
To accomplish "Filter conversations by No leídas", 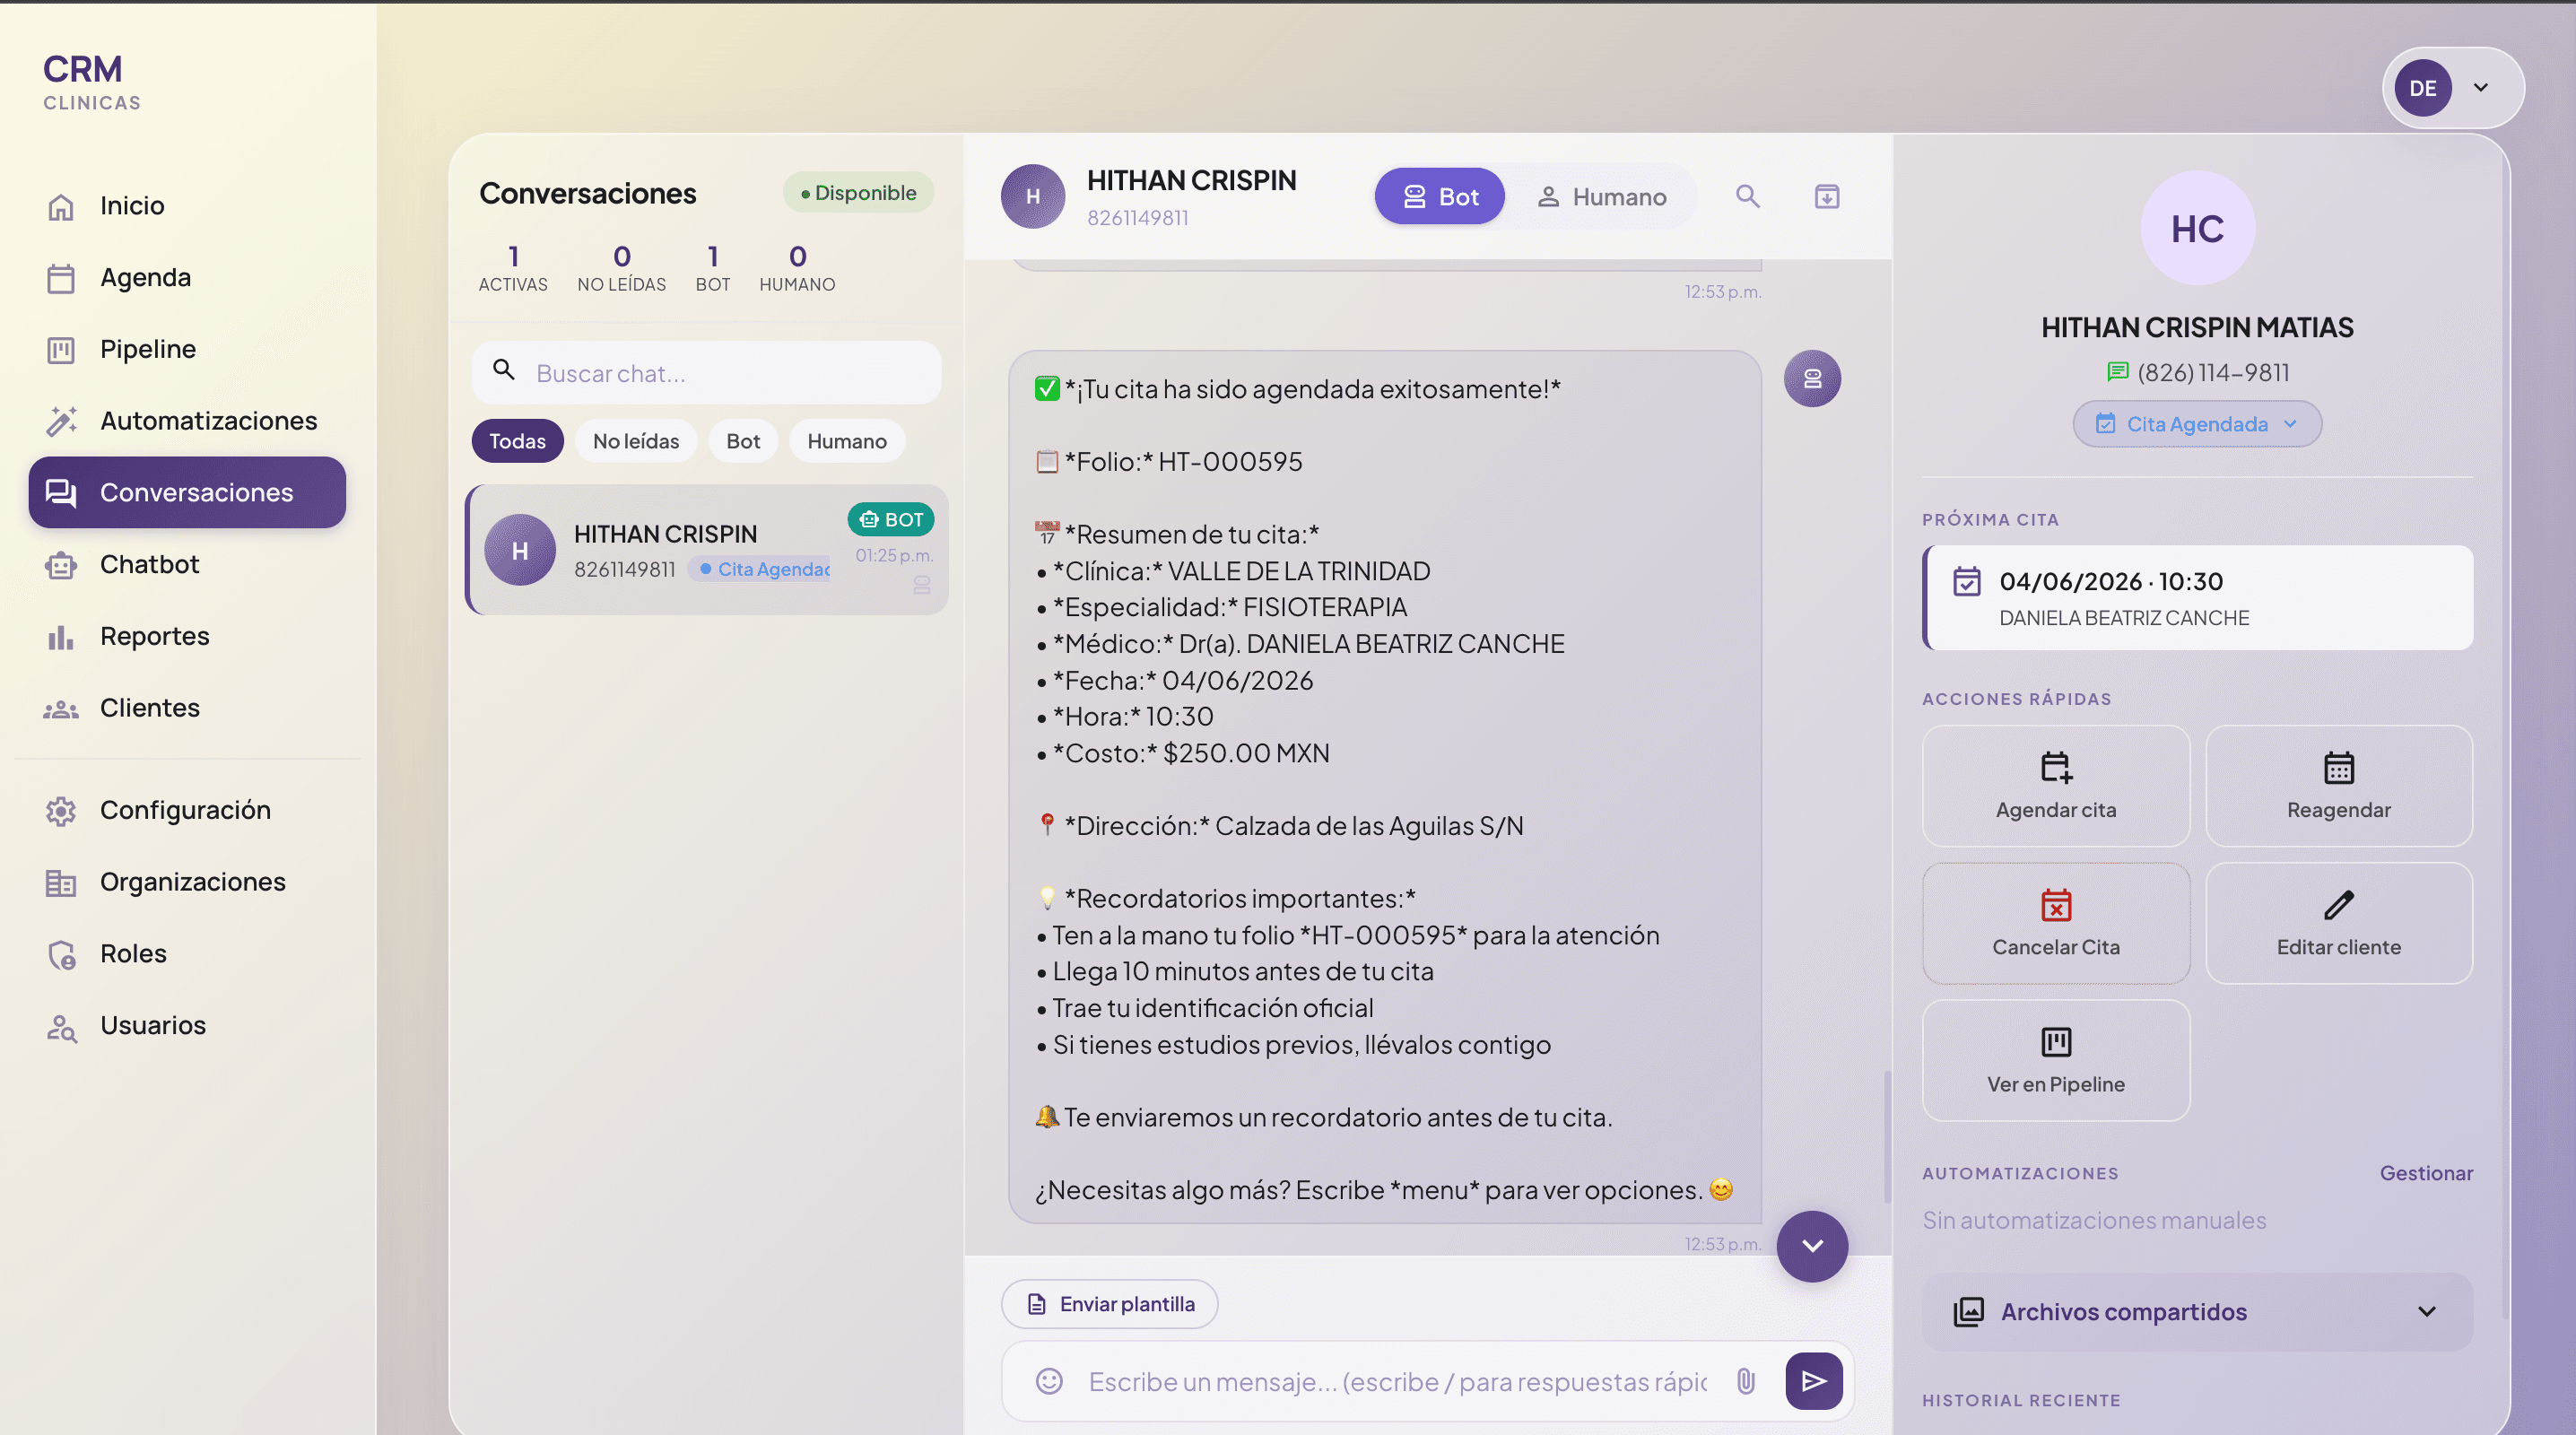I will (636, 441).
